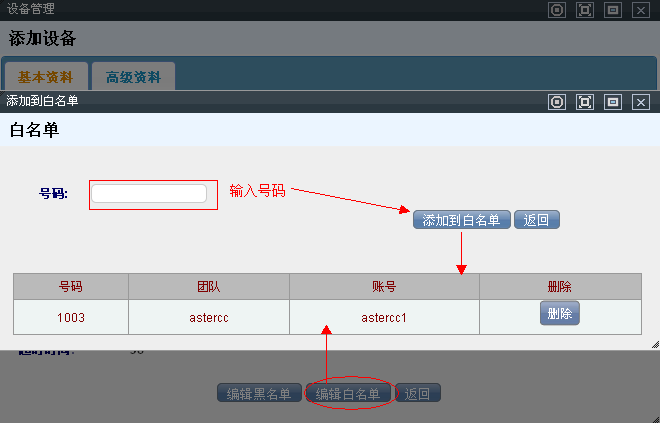Open the 高级资料 tab
660x423 pixels.
(133, 77)
